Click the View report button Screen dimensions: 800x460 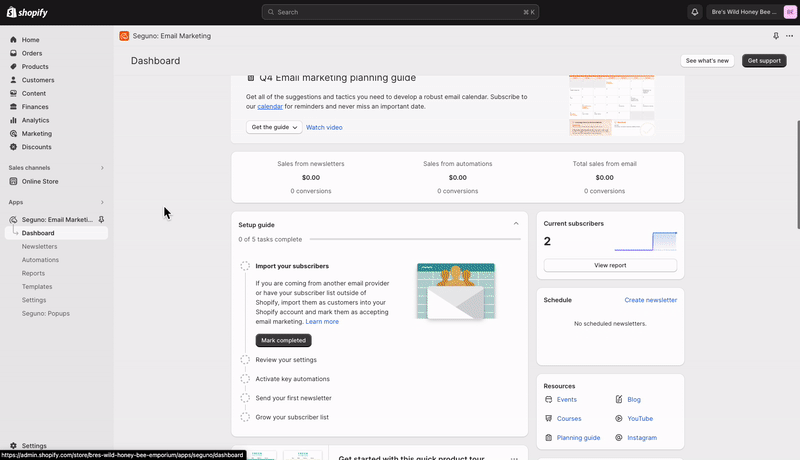(x=610, y=265)
